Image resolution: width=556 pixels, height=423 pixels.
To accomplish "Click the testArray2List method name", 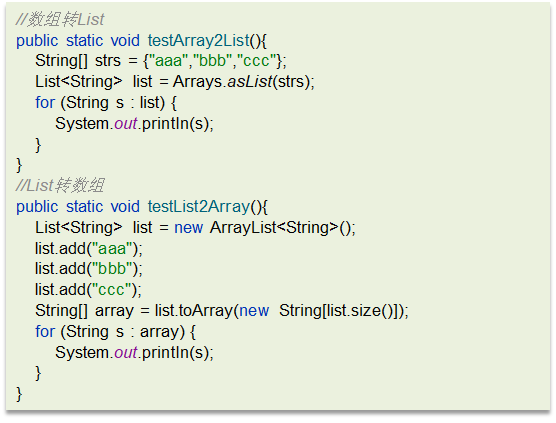I will click(x=199, y=40).
